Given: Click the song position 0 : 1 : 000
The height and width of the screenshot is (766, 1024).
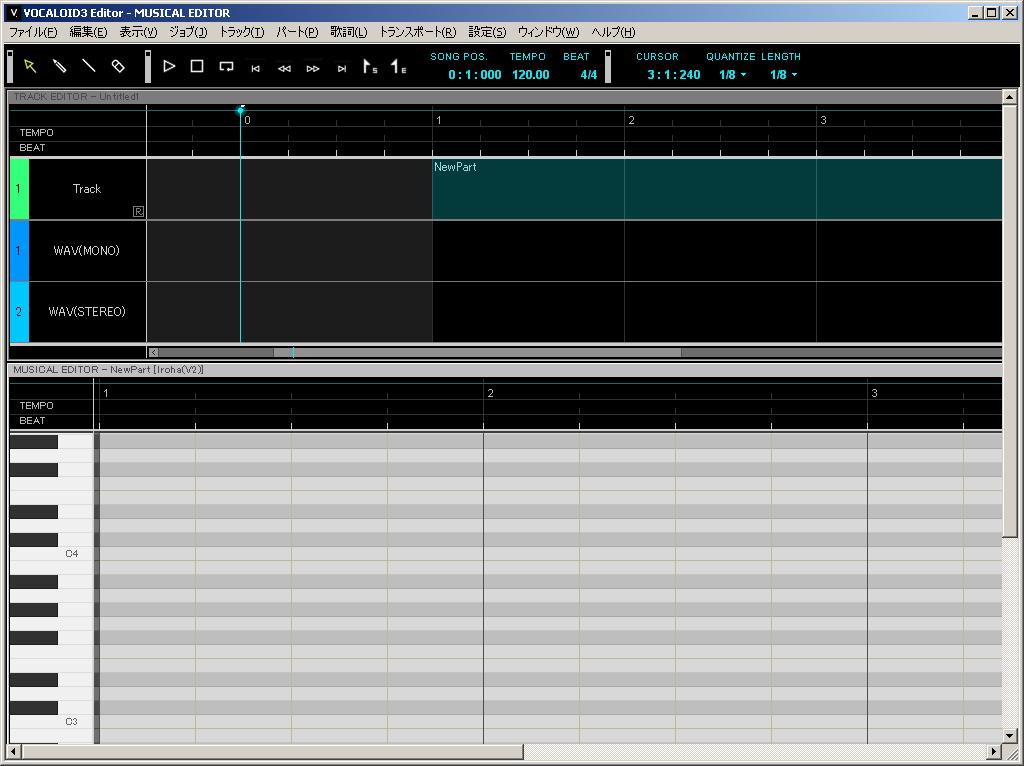Looking at the screenshot, I should (x=475, y=74).
